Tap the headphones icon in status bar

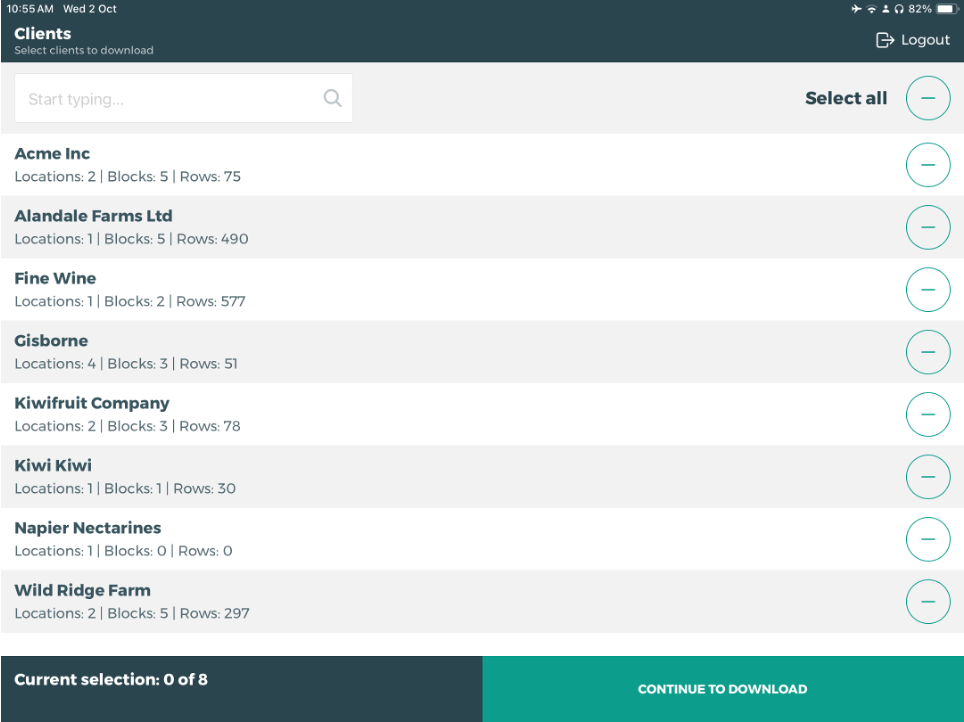coord(899,9)
